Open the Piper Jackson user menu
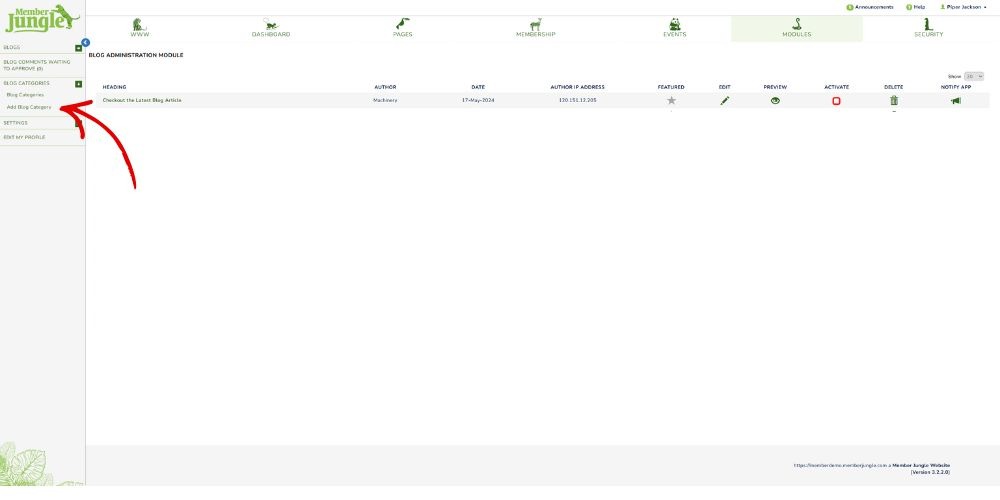Image resolution: width=1000 pixels, height=500 pixels. tap(963, 7)
